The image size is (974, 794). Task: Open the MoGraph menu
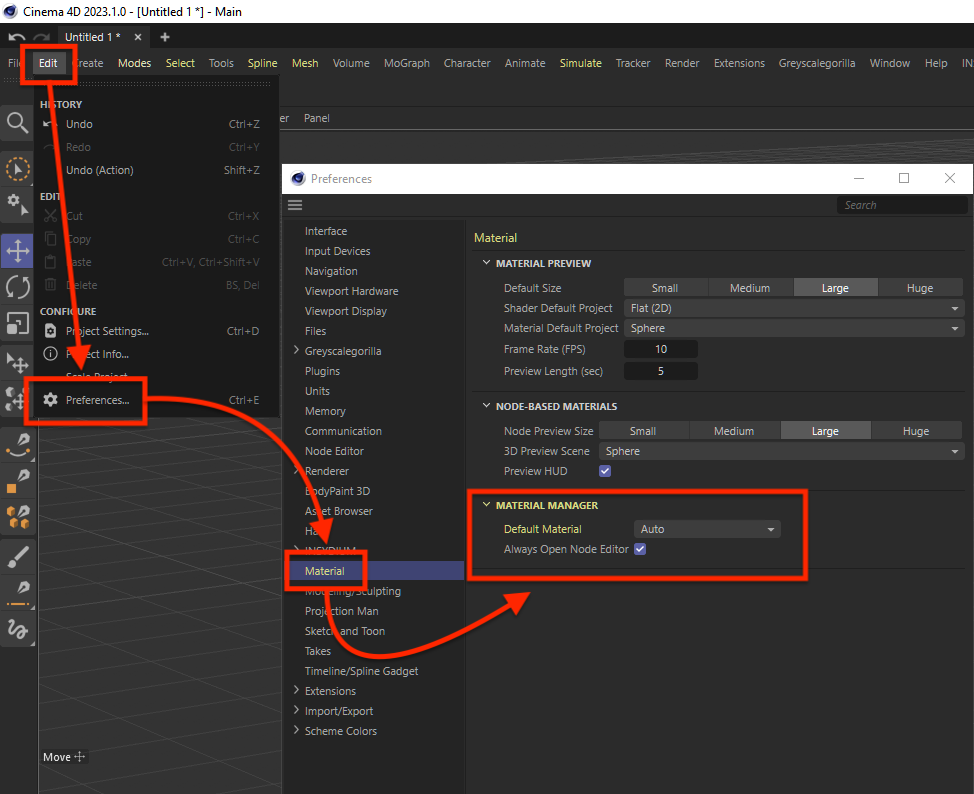coord(407,63)
